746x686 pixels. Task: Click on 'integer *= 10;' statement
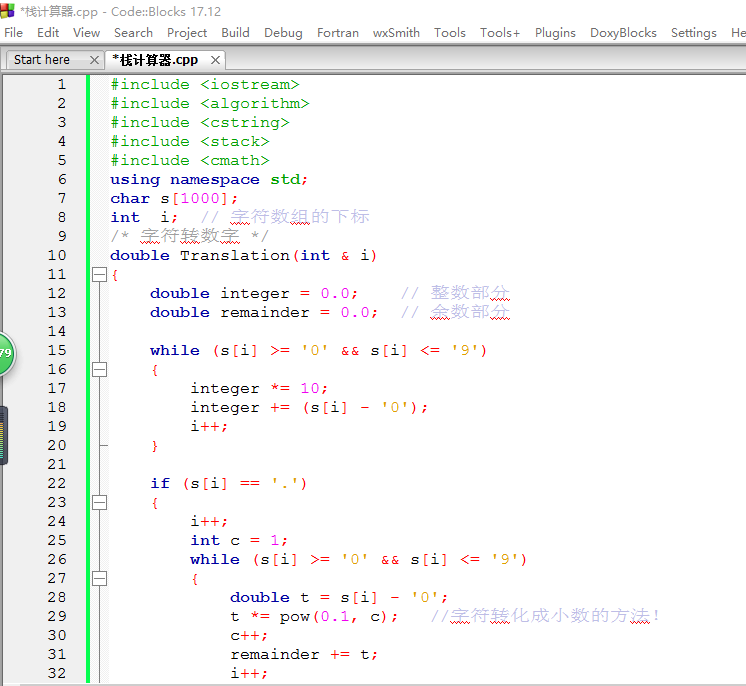click(259, 389)
